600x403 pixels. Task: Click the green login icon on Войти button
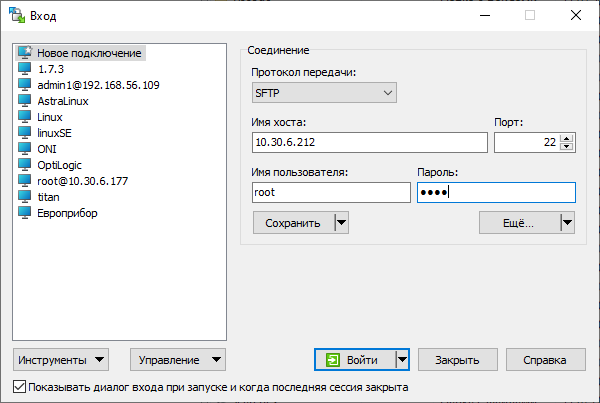click(333, 360)
